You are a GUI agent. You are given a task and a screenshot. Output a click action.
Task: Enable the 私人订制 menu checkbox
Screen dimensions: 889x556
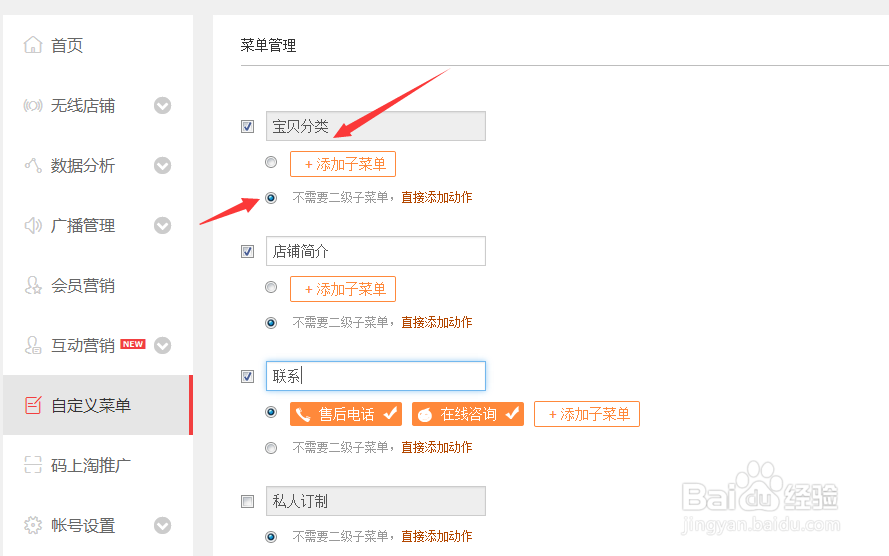pos(248,502)
